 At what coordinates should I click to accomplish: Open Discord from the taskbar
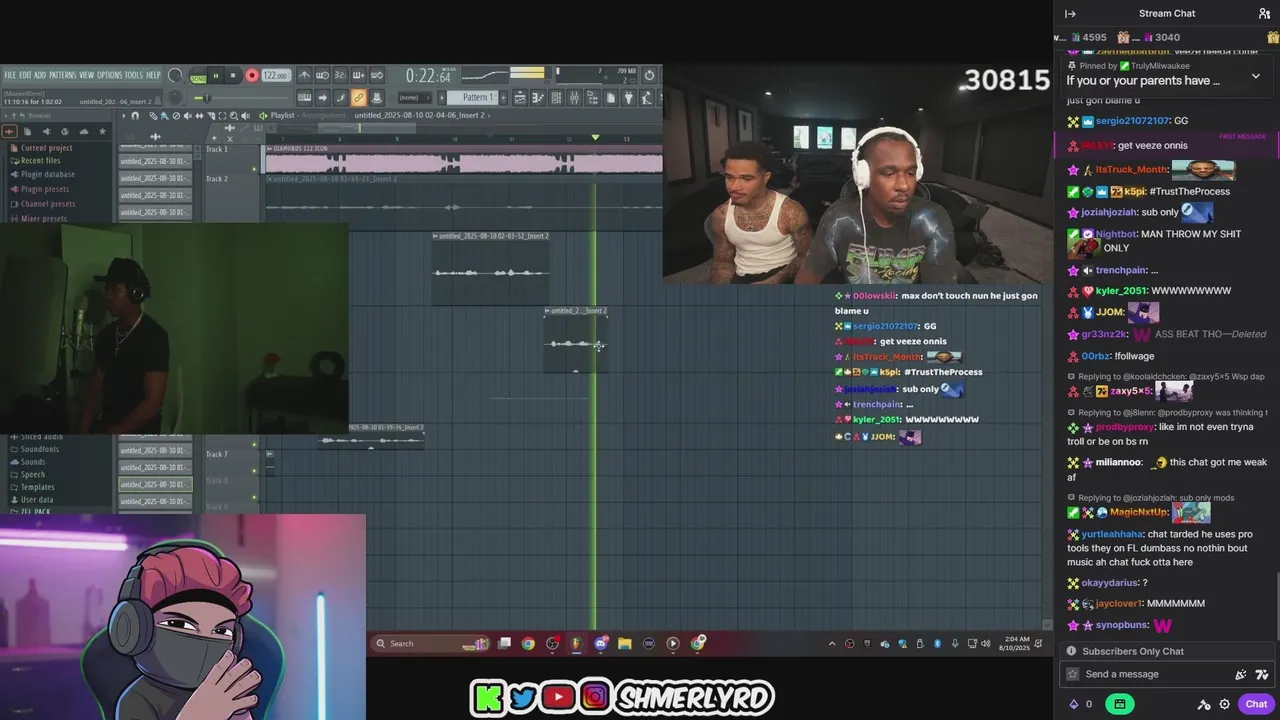tap(601, 643)
